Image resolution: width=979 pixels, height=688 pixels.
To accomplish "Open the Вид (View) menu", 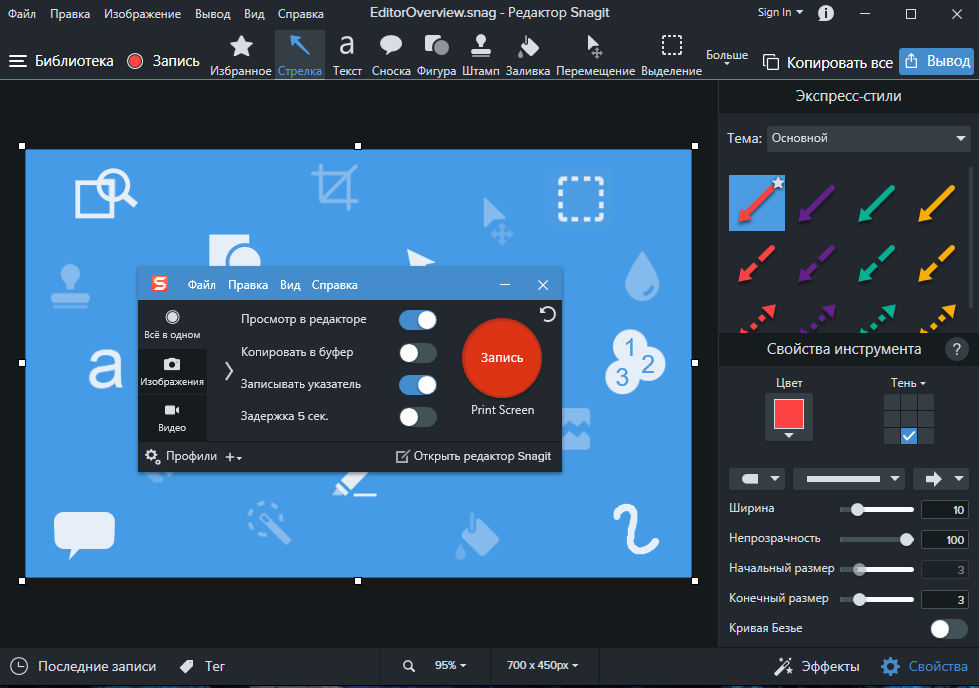I will [x=254, y=14].
